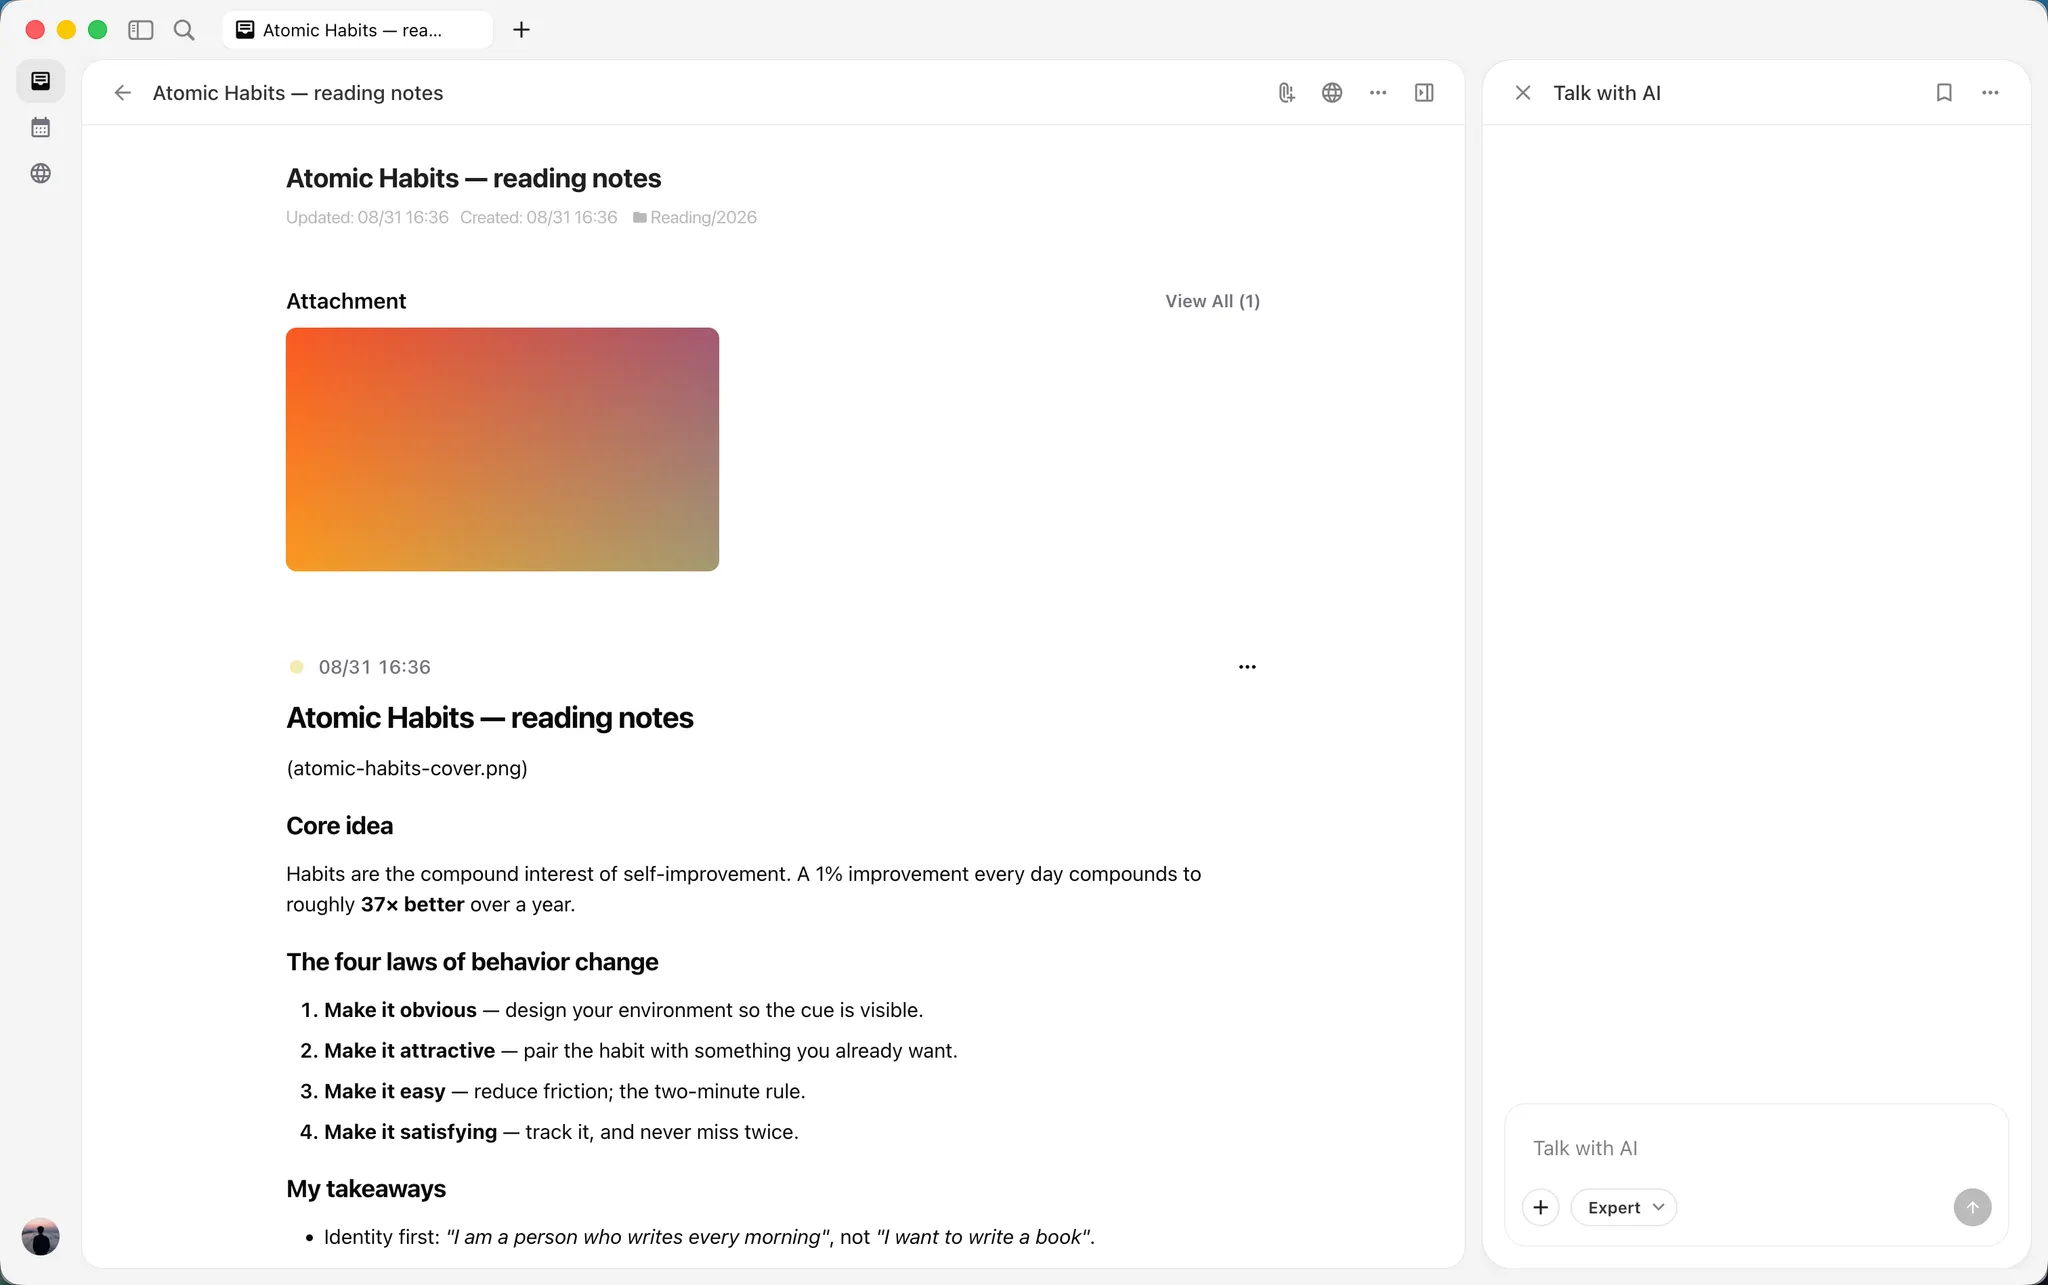Click the Core idea heading

pyautogui.click(x=340, y=826)
